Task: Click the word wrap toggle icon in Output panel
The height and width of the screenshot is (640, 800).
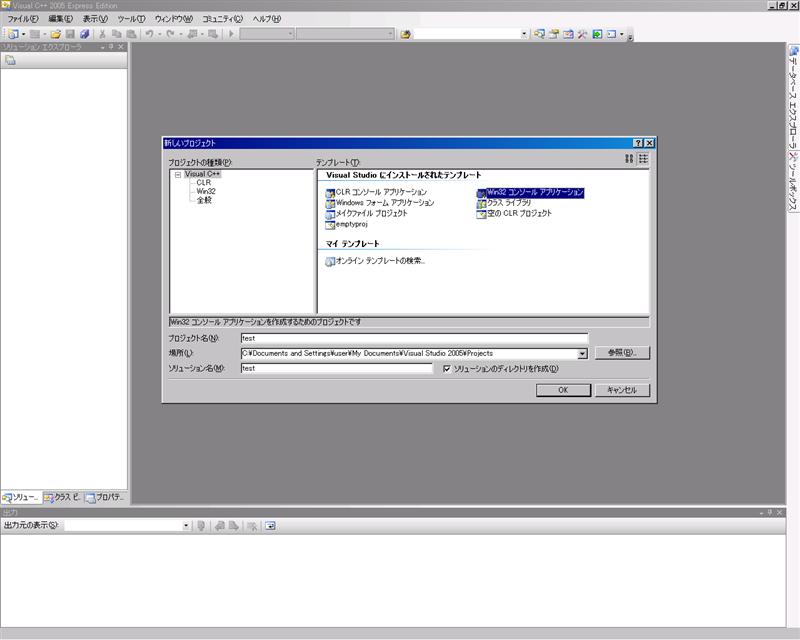Action: click(270, 526)
